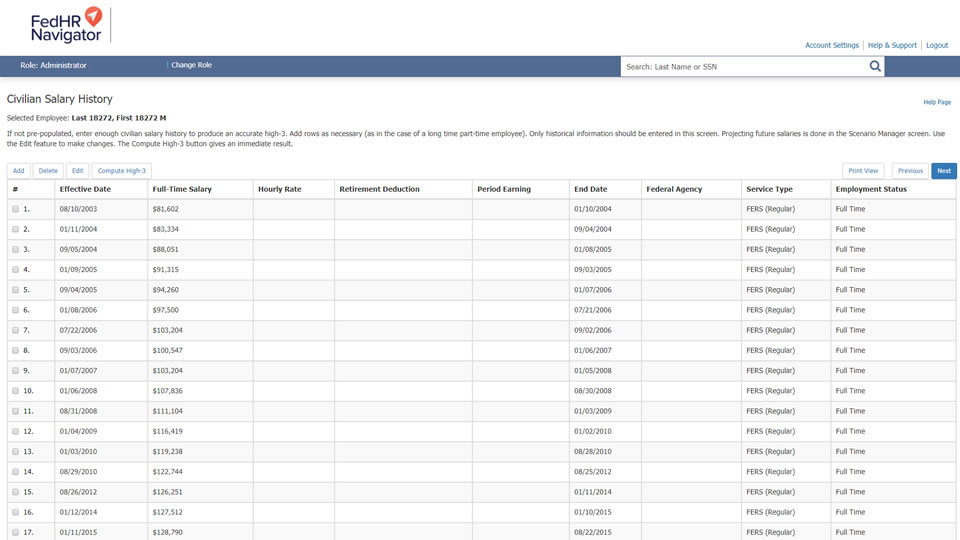960x540 pixels.
Task: Run Compute High-3
Action: coord(121,171)
